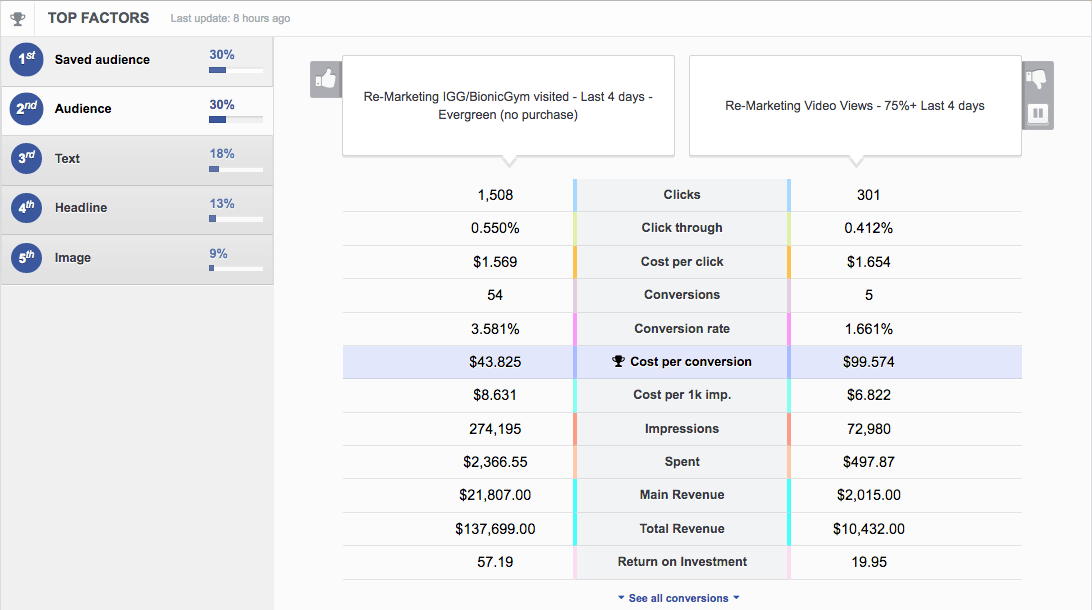
Task: Click the 5th rank badge
Action: click(26, 258)
